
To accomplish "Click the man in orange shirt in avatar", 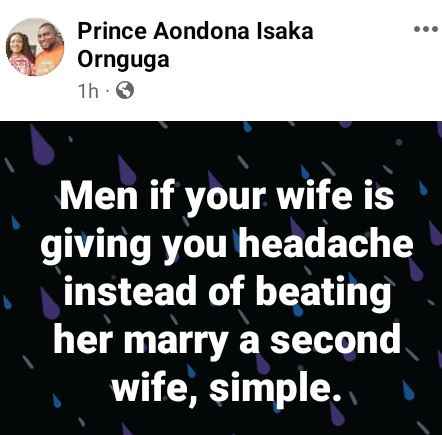I will (x=48, y=48).
